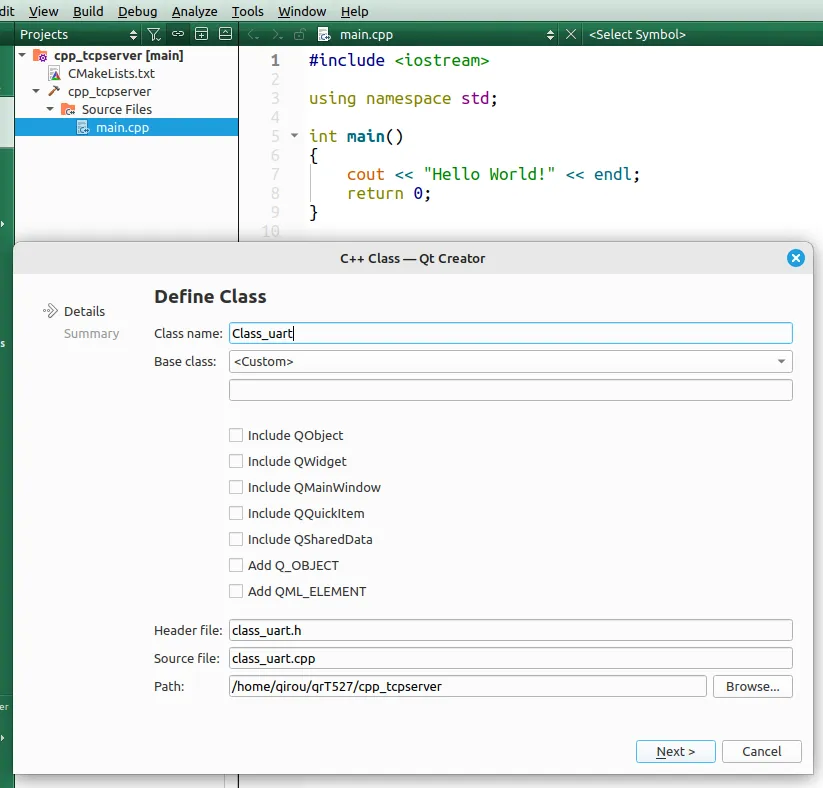This screenshot has width=823, height=788.
Task: Click the Browse... button
Action: tap(752, 686)
